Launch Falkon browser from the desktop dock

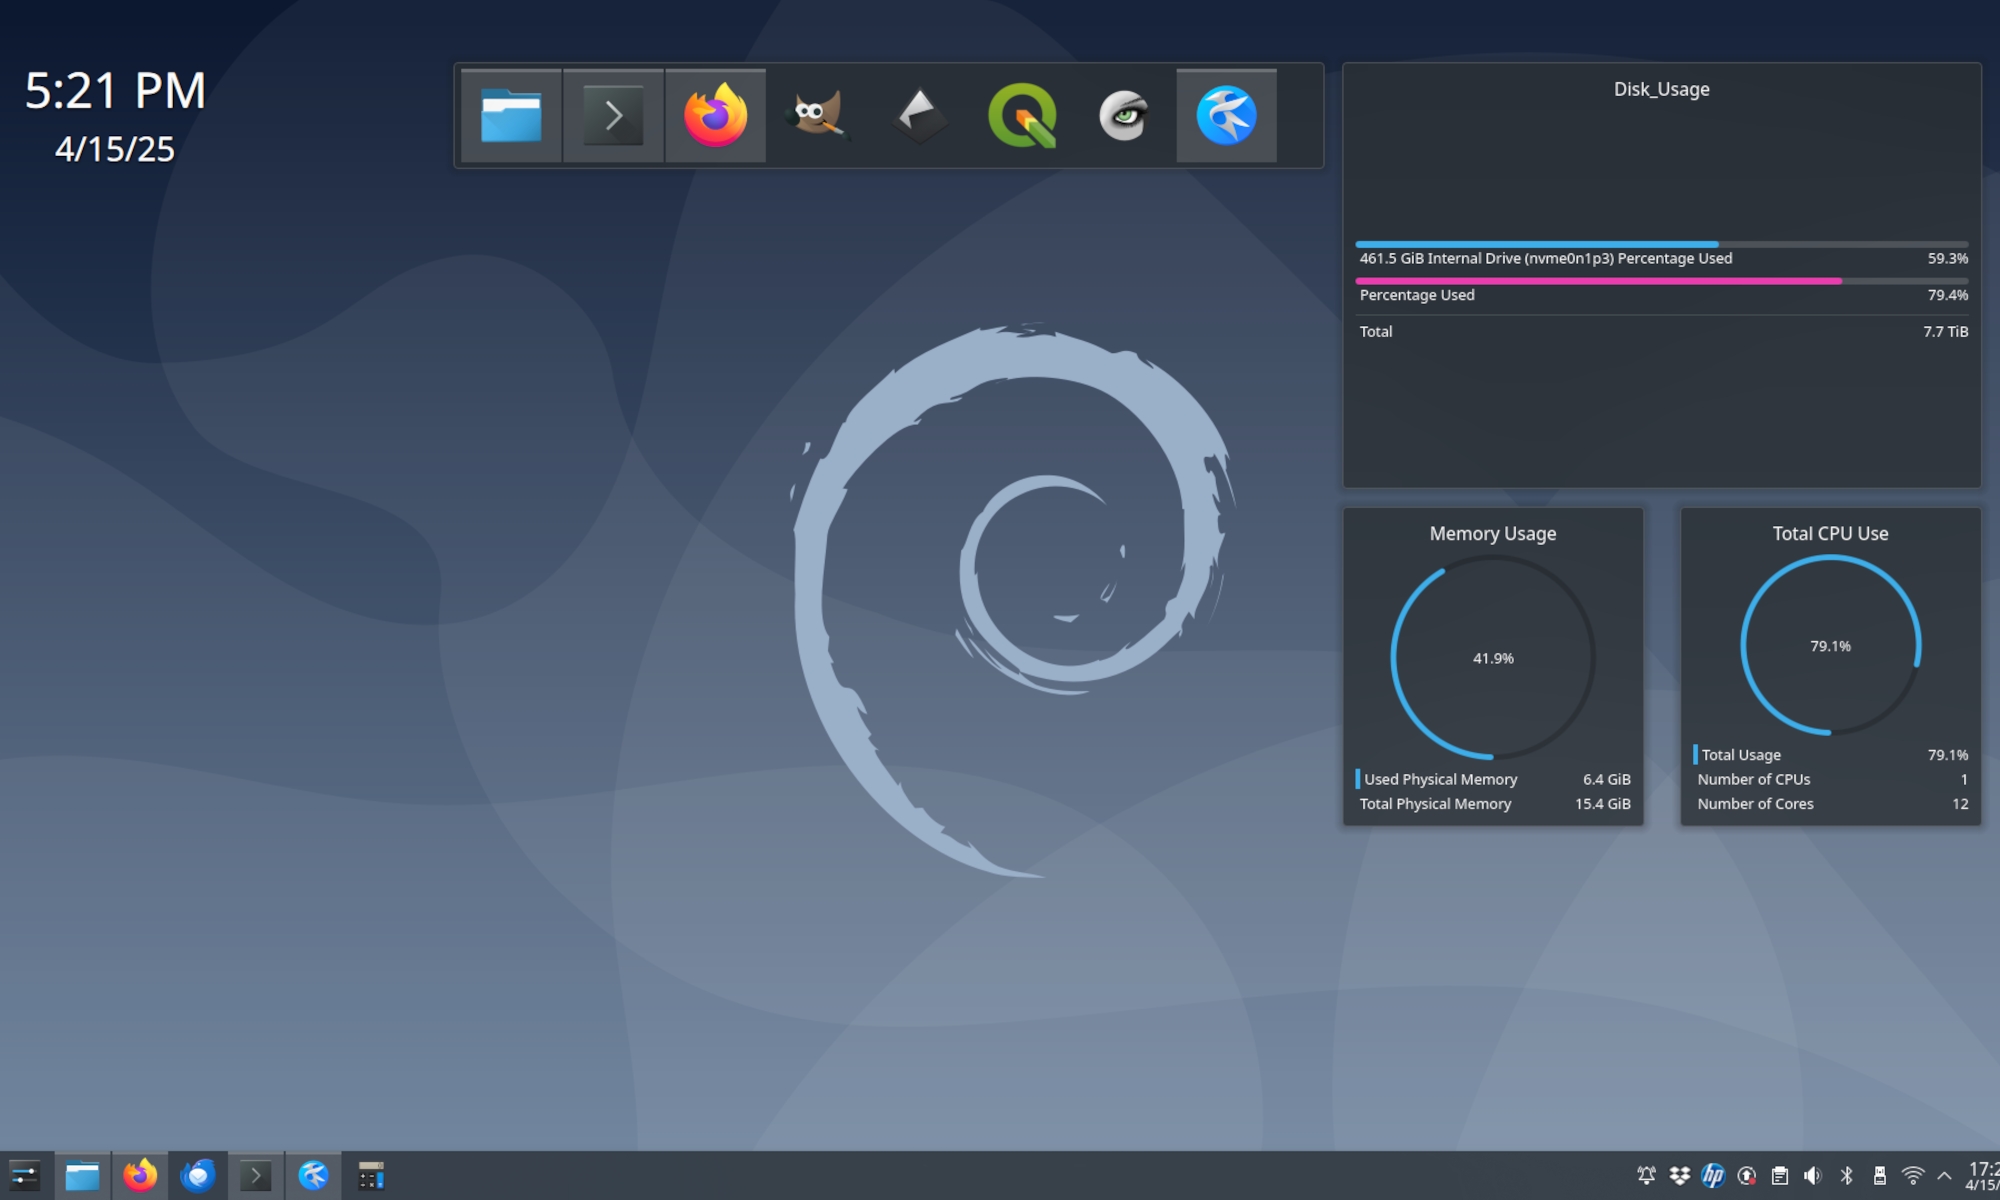(x=1226, y=116)
